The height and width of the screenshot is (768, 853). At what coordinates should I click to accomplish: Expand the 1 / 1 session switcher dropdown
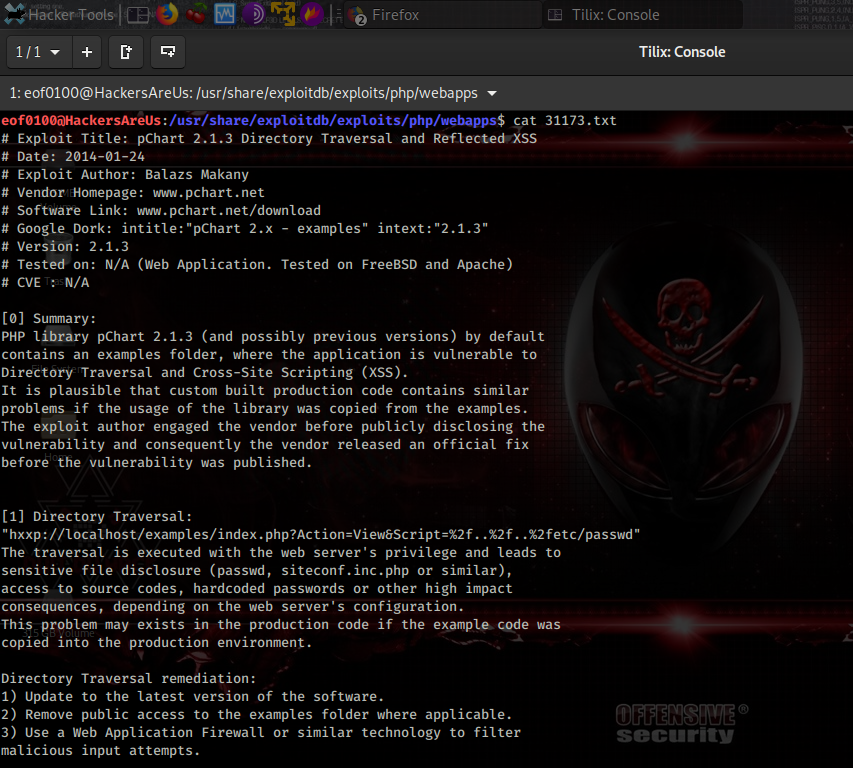39,52
